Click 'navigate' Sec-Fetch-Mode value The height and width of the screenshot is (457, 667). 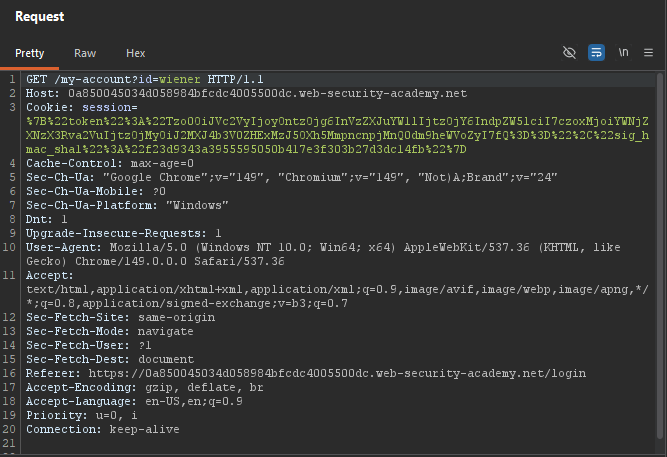pyautogui.click(x=165, y=331)
